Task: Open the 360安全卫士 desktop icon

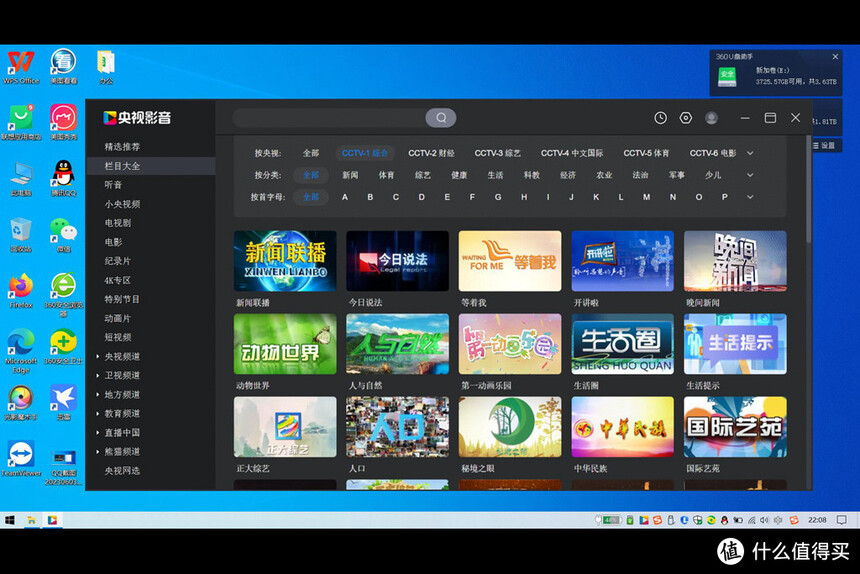Action: tap(64, 348)
